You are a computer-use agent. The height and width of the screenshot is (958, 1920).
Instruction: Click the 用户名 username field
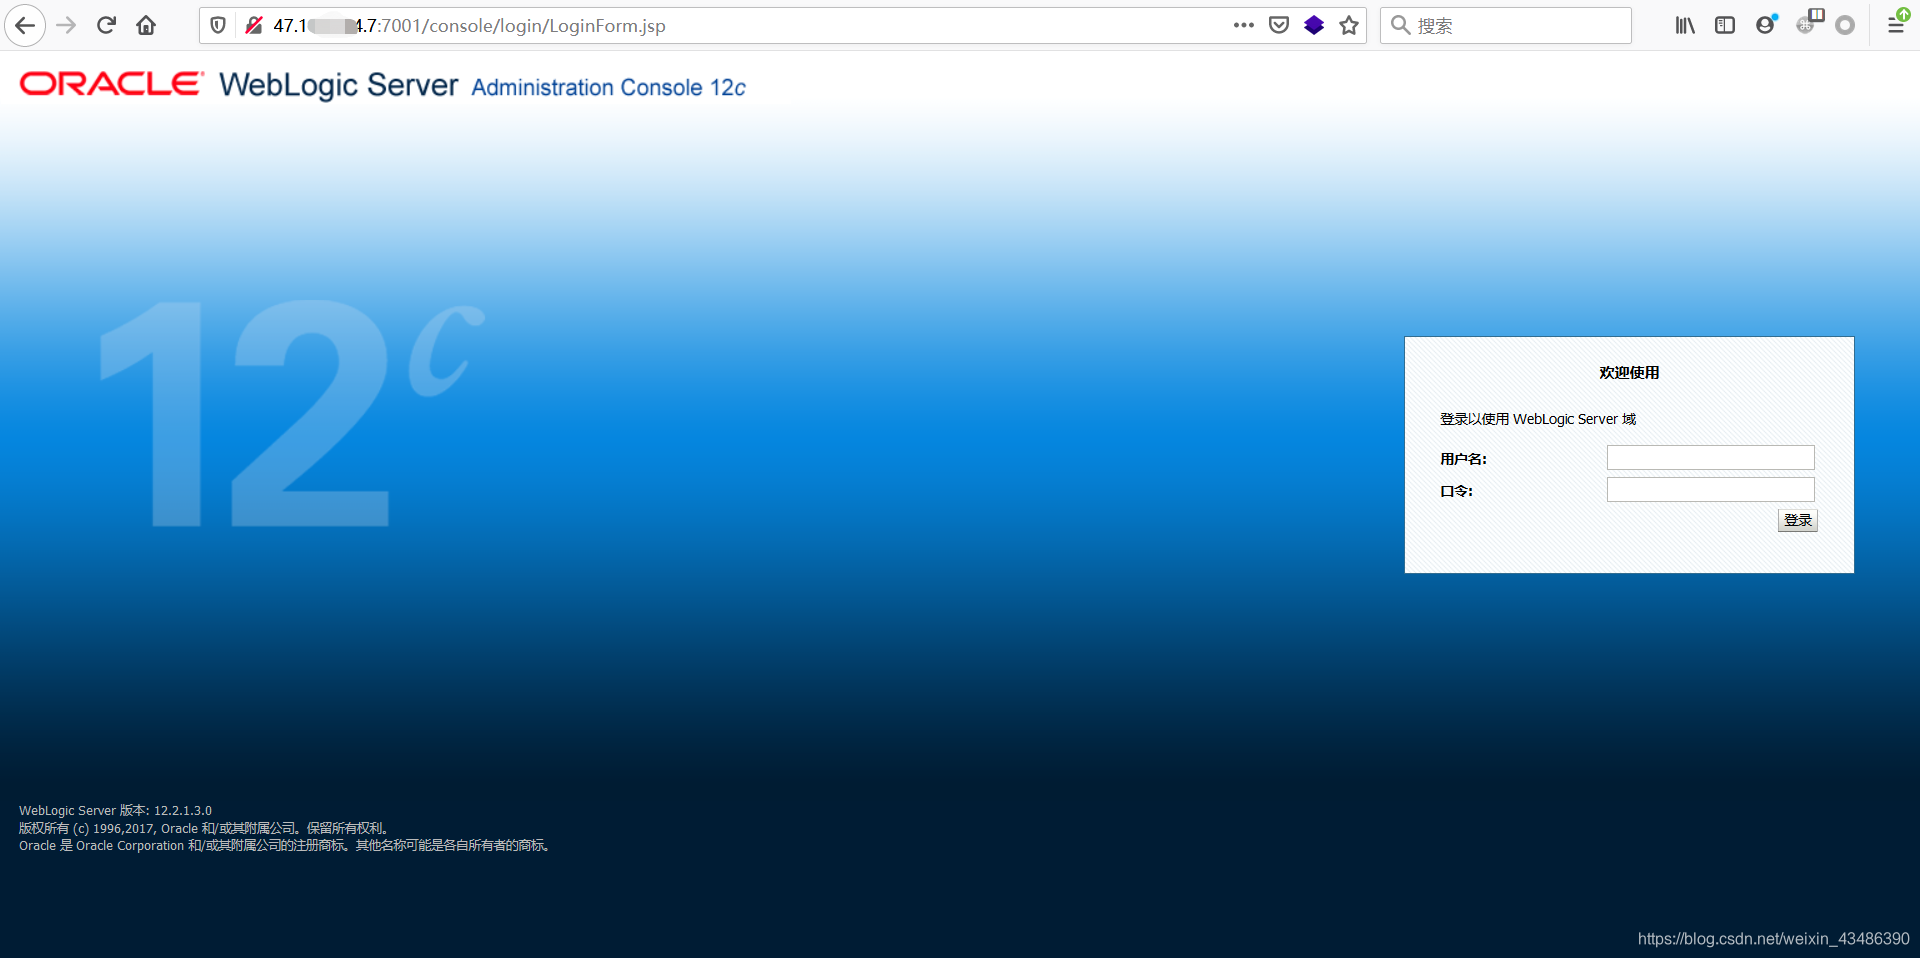[1710, 458]
